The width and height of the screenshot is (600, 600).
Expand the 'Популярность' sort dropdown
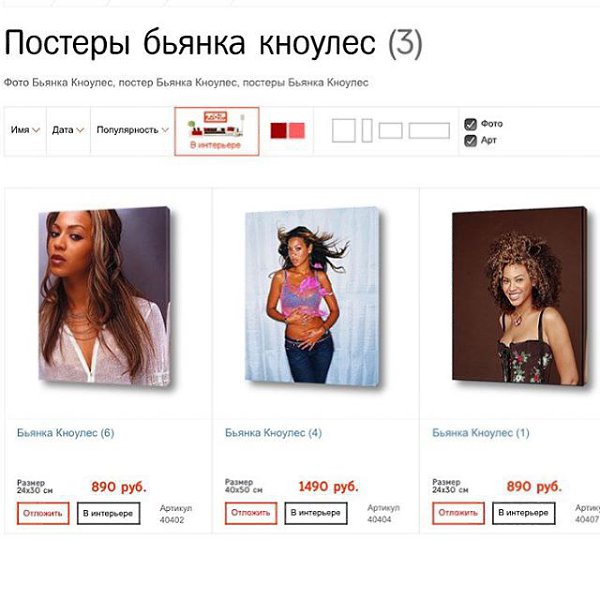point(132,130)
